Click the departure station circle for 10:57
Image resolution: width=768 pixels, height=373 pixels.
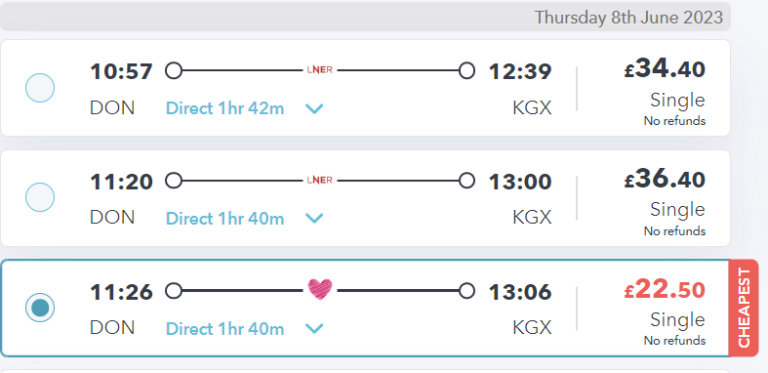[x=173, y=70]
